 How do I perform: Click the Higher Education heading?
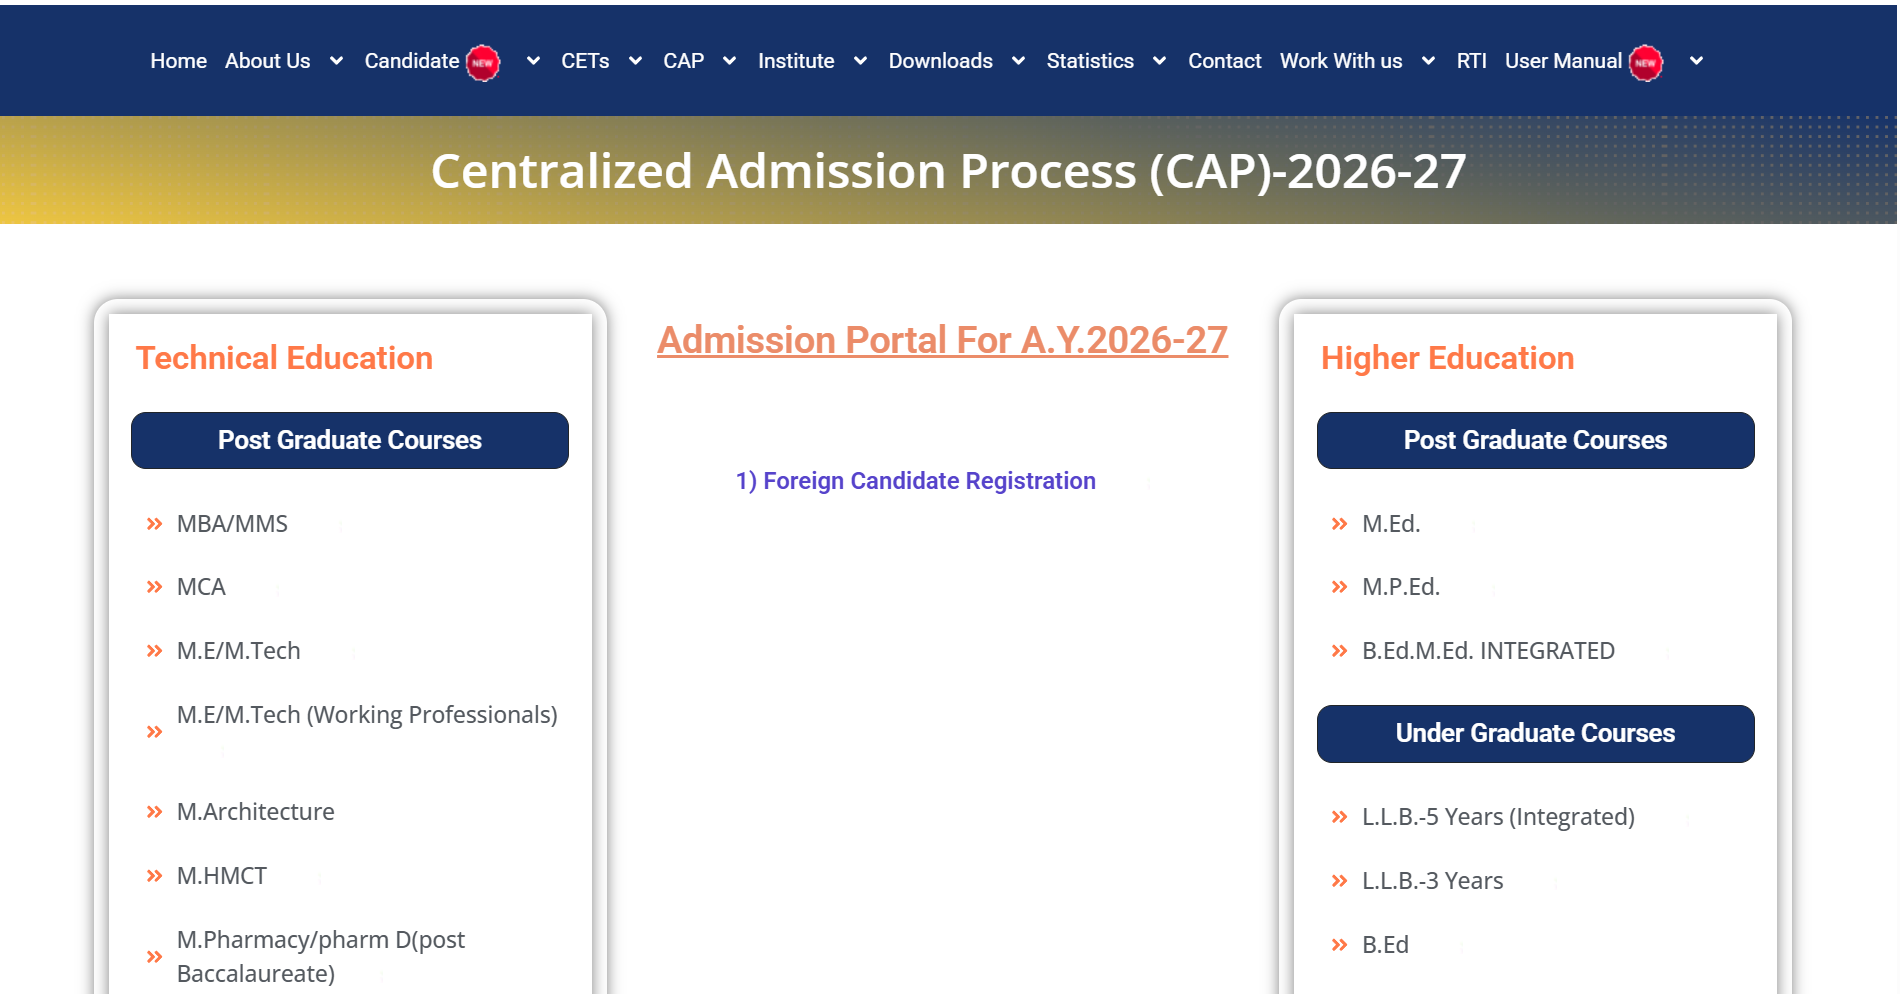click(1447, 358)
